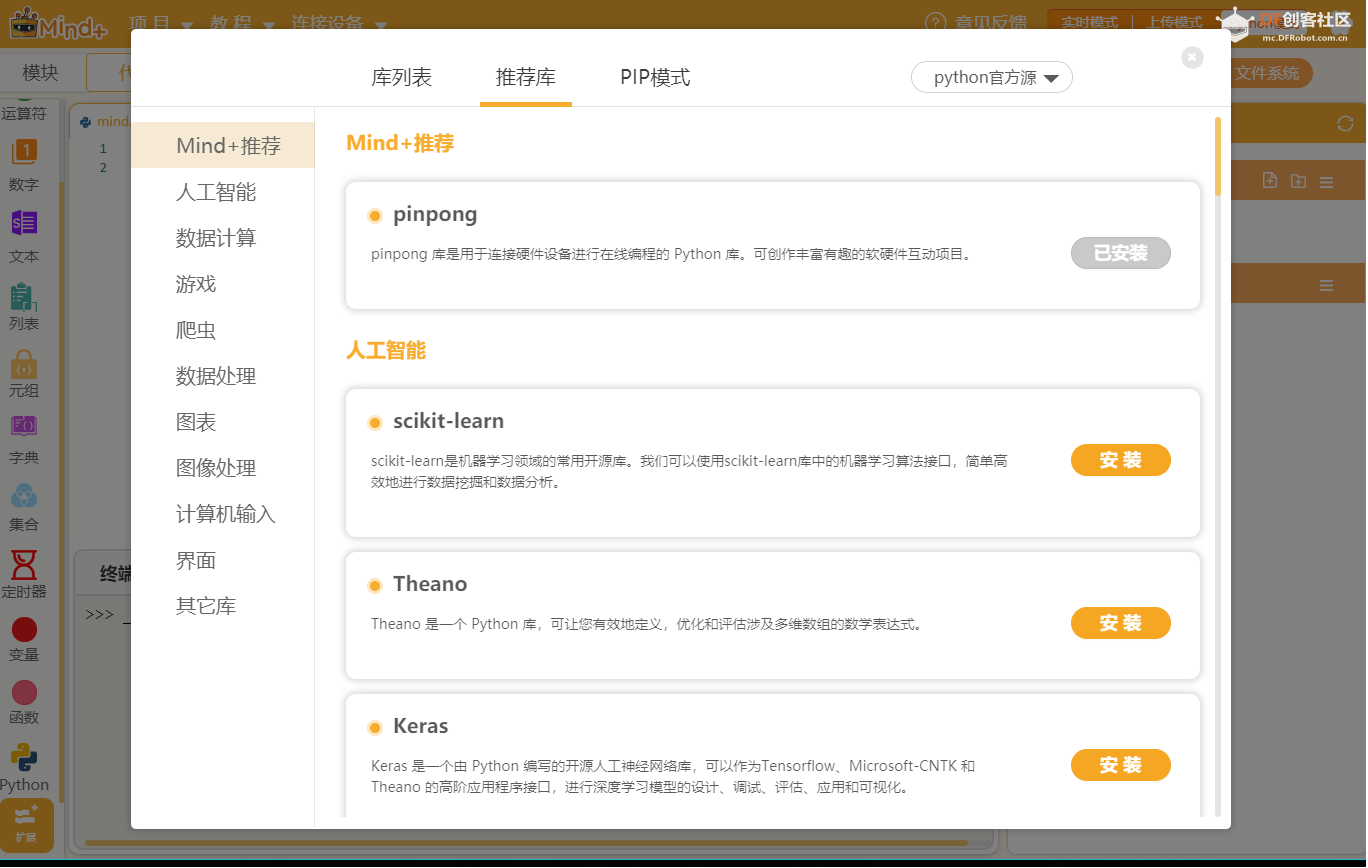Click the library list vertical scrollbar

coord(1217,156)
